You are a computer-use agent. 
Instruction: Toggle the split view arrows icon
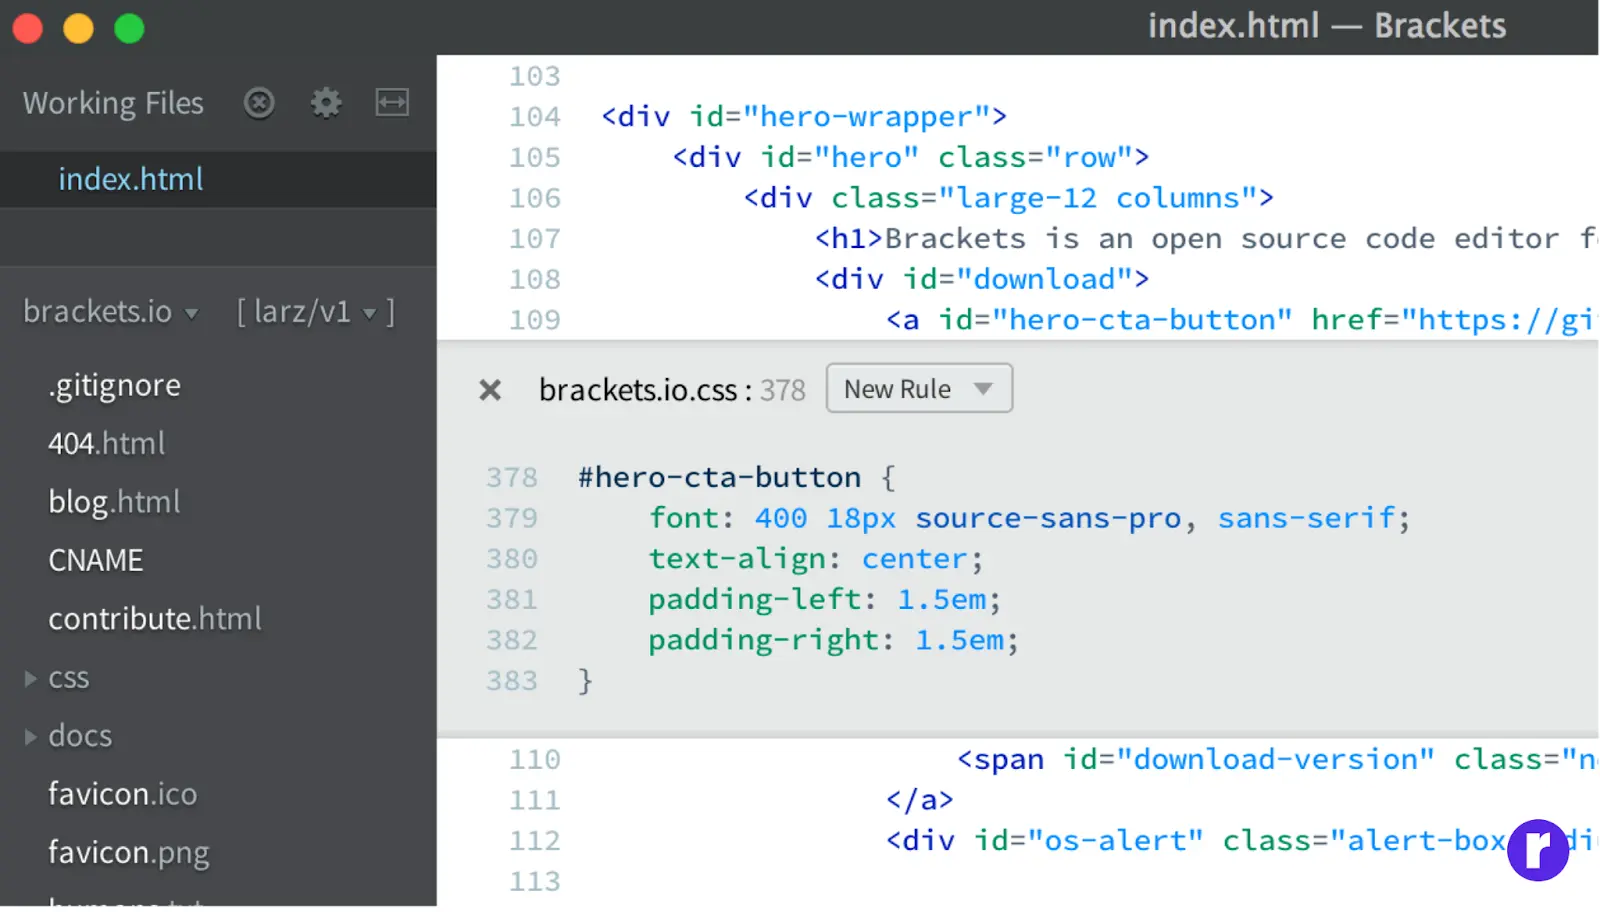pos(392,103)
